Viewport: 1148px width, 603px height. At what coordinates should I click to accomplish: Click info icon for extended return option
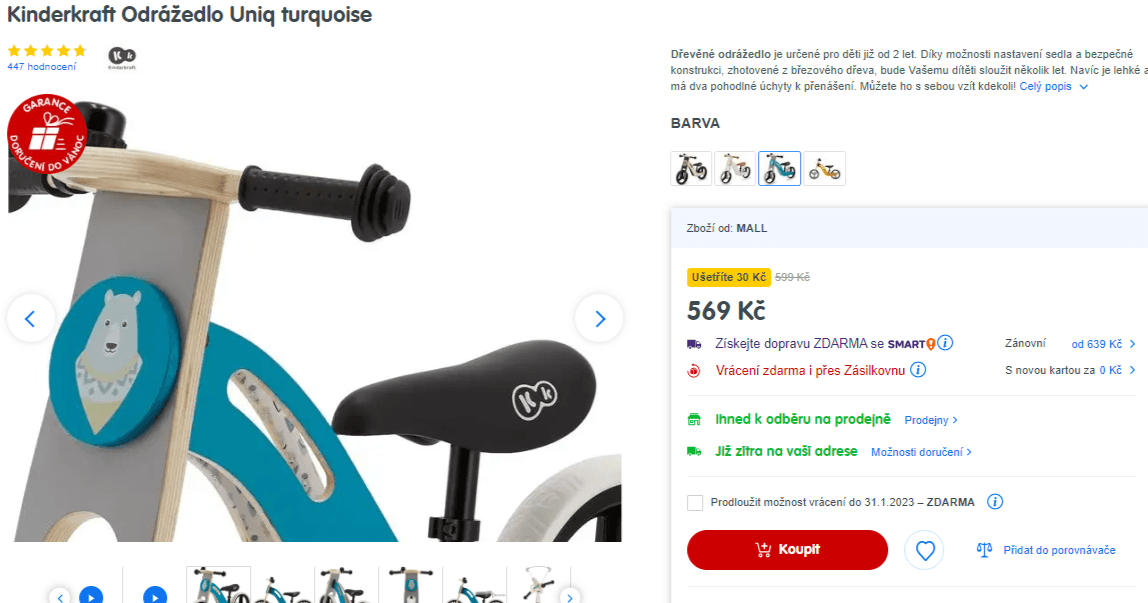[994, 502]
